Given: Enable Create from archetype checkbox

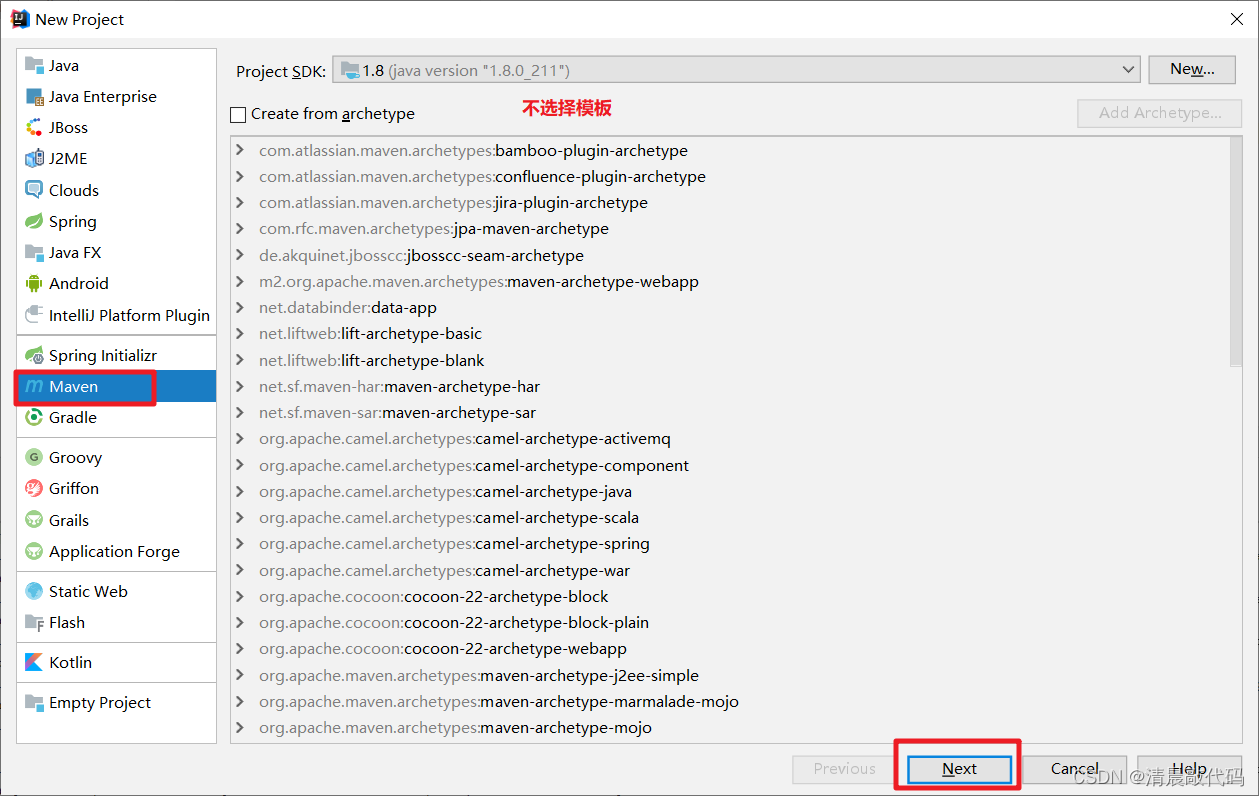Looking at the screenshot, I should tap(238, 114).
